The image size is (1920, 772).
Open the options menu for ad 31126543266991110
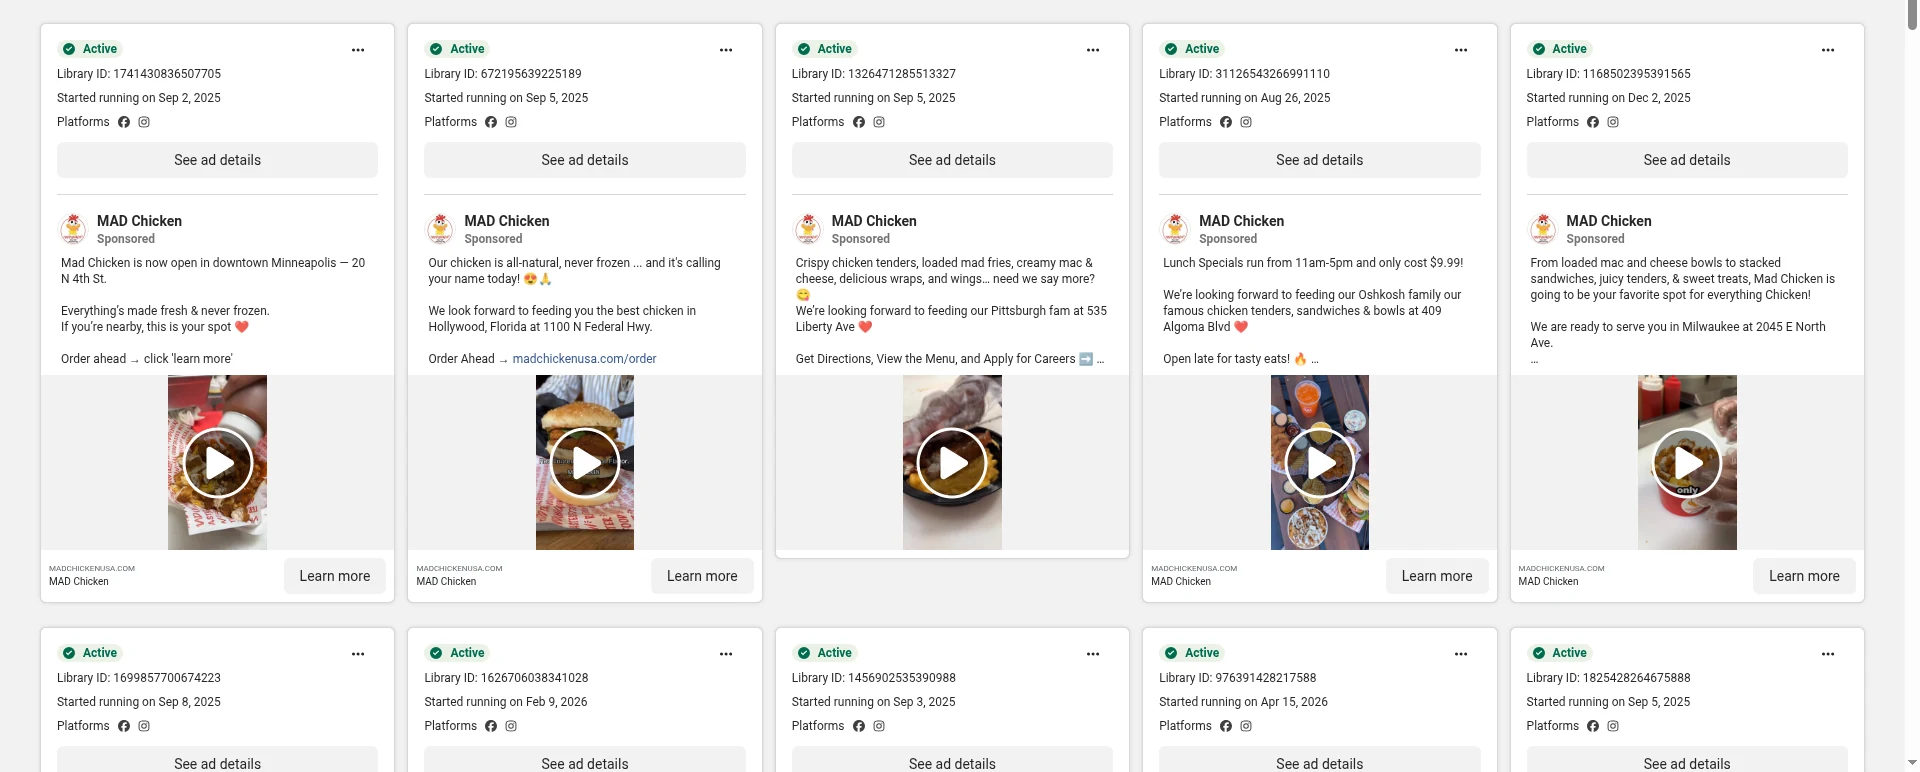pyautogui.click(x=1461, y=50)
